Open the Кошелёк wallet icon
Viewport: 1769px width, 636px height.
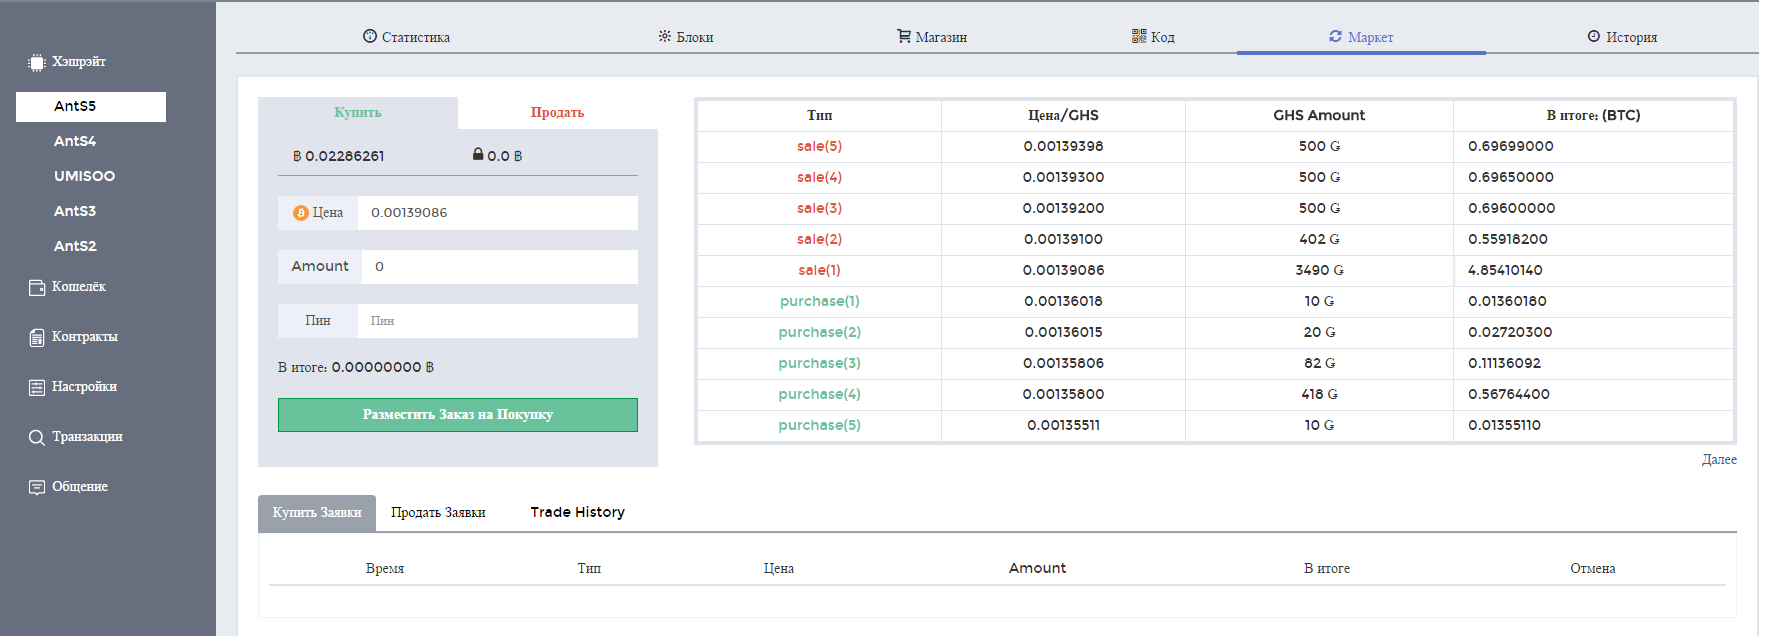37,287
